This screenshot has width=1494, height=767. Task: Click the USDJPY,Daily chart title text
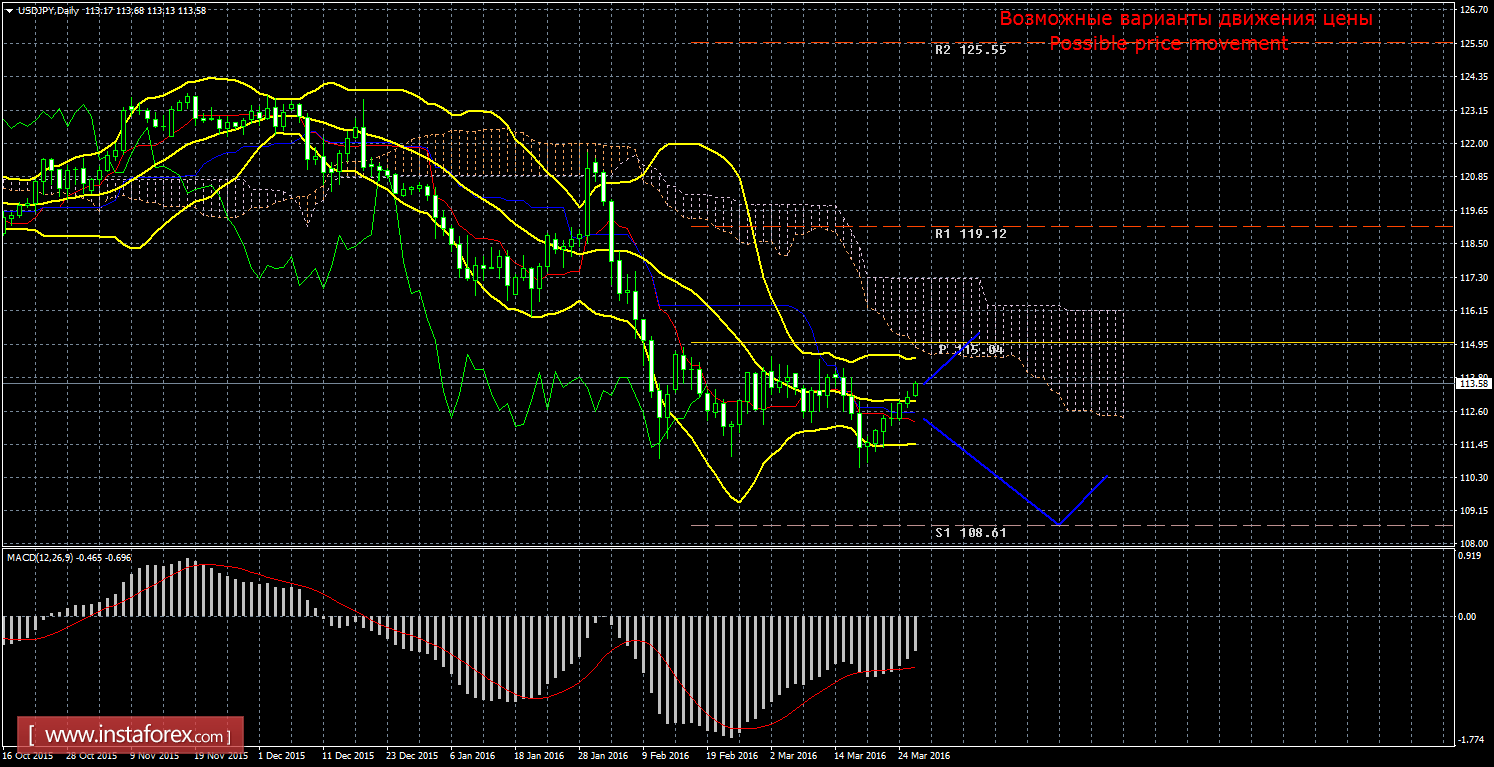(x=47, y=10)
